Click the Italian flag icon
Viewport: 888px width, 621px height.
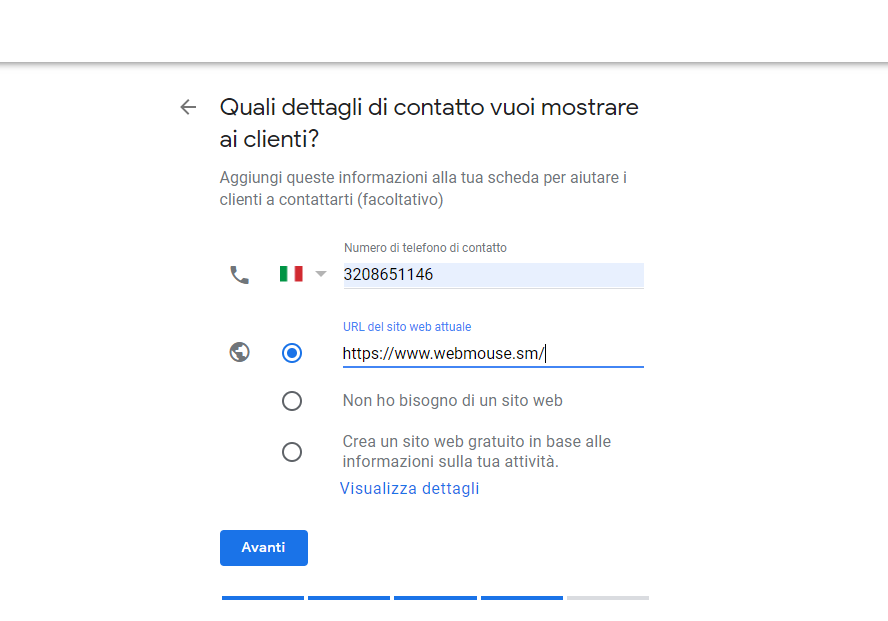tap(291, 274)
